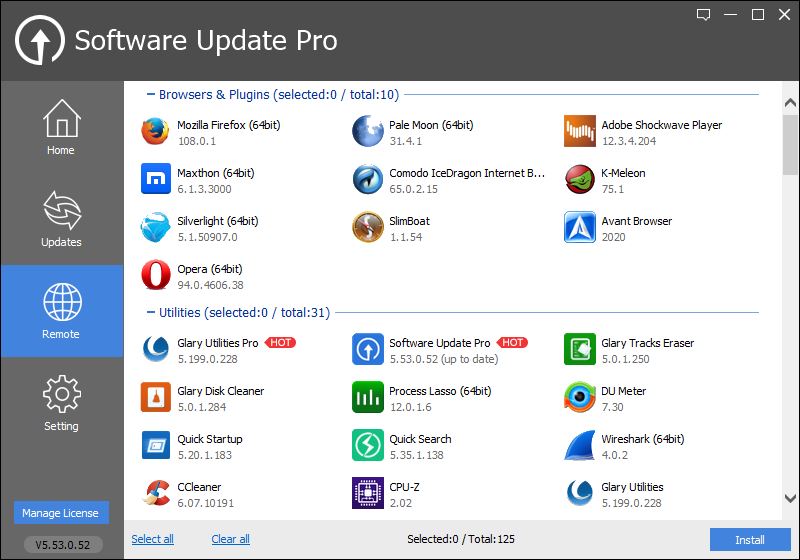Select the CPU-Z label

[x=404, y=487]
